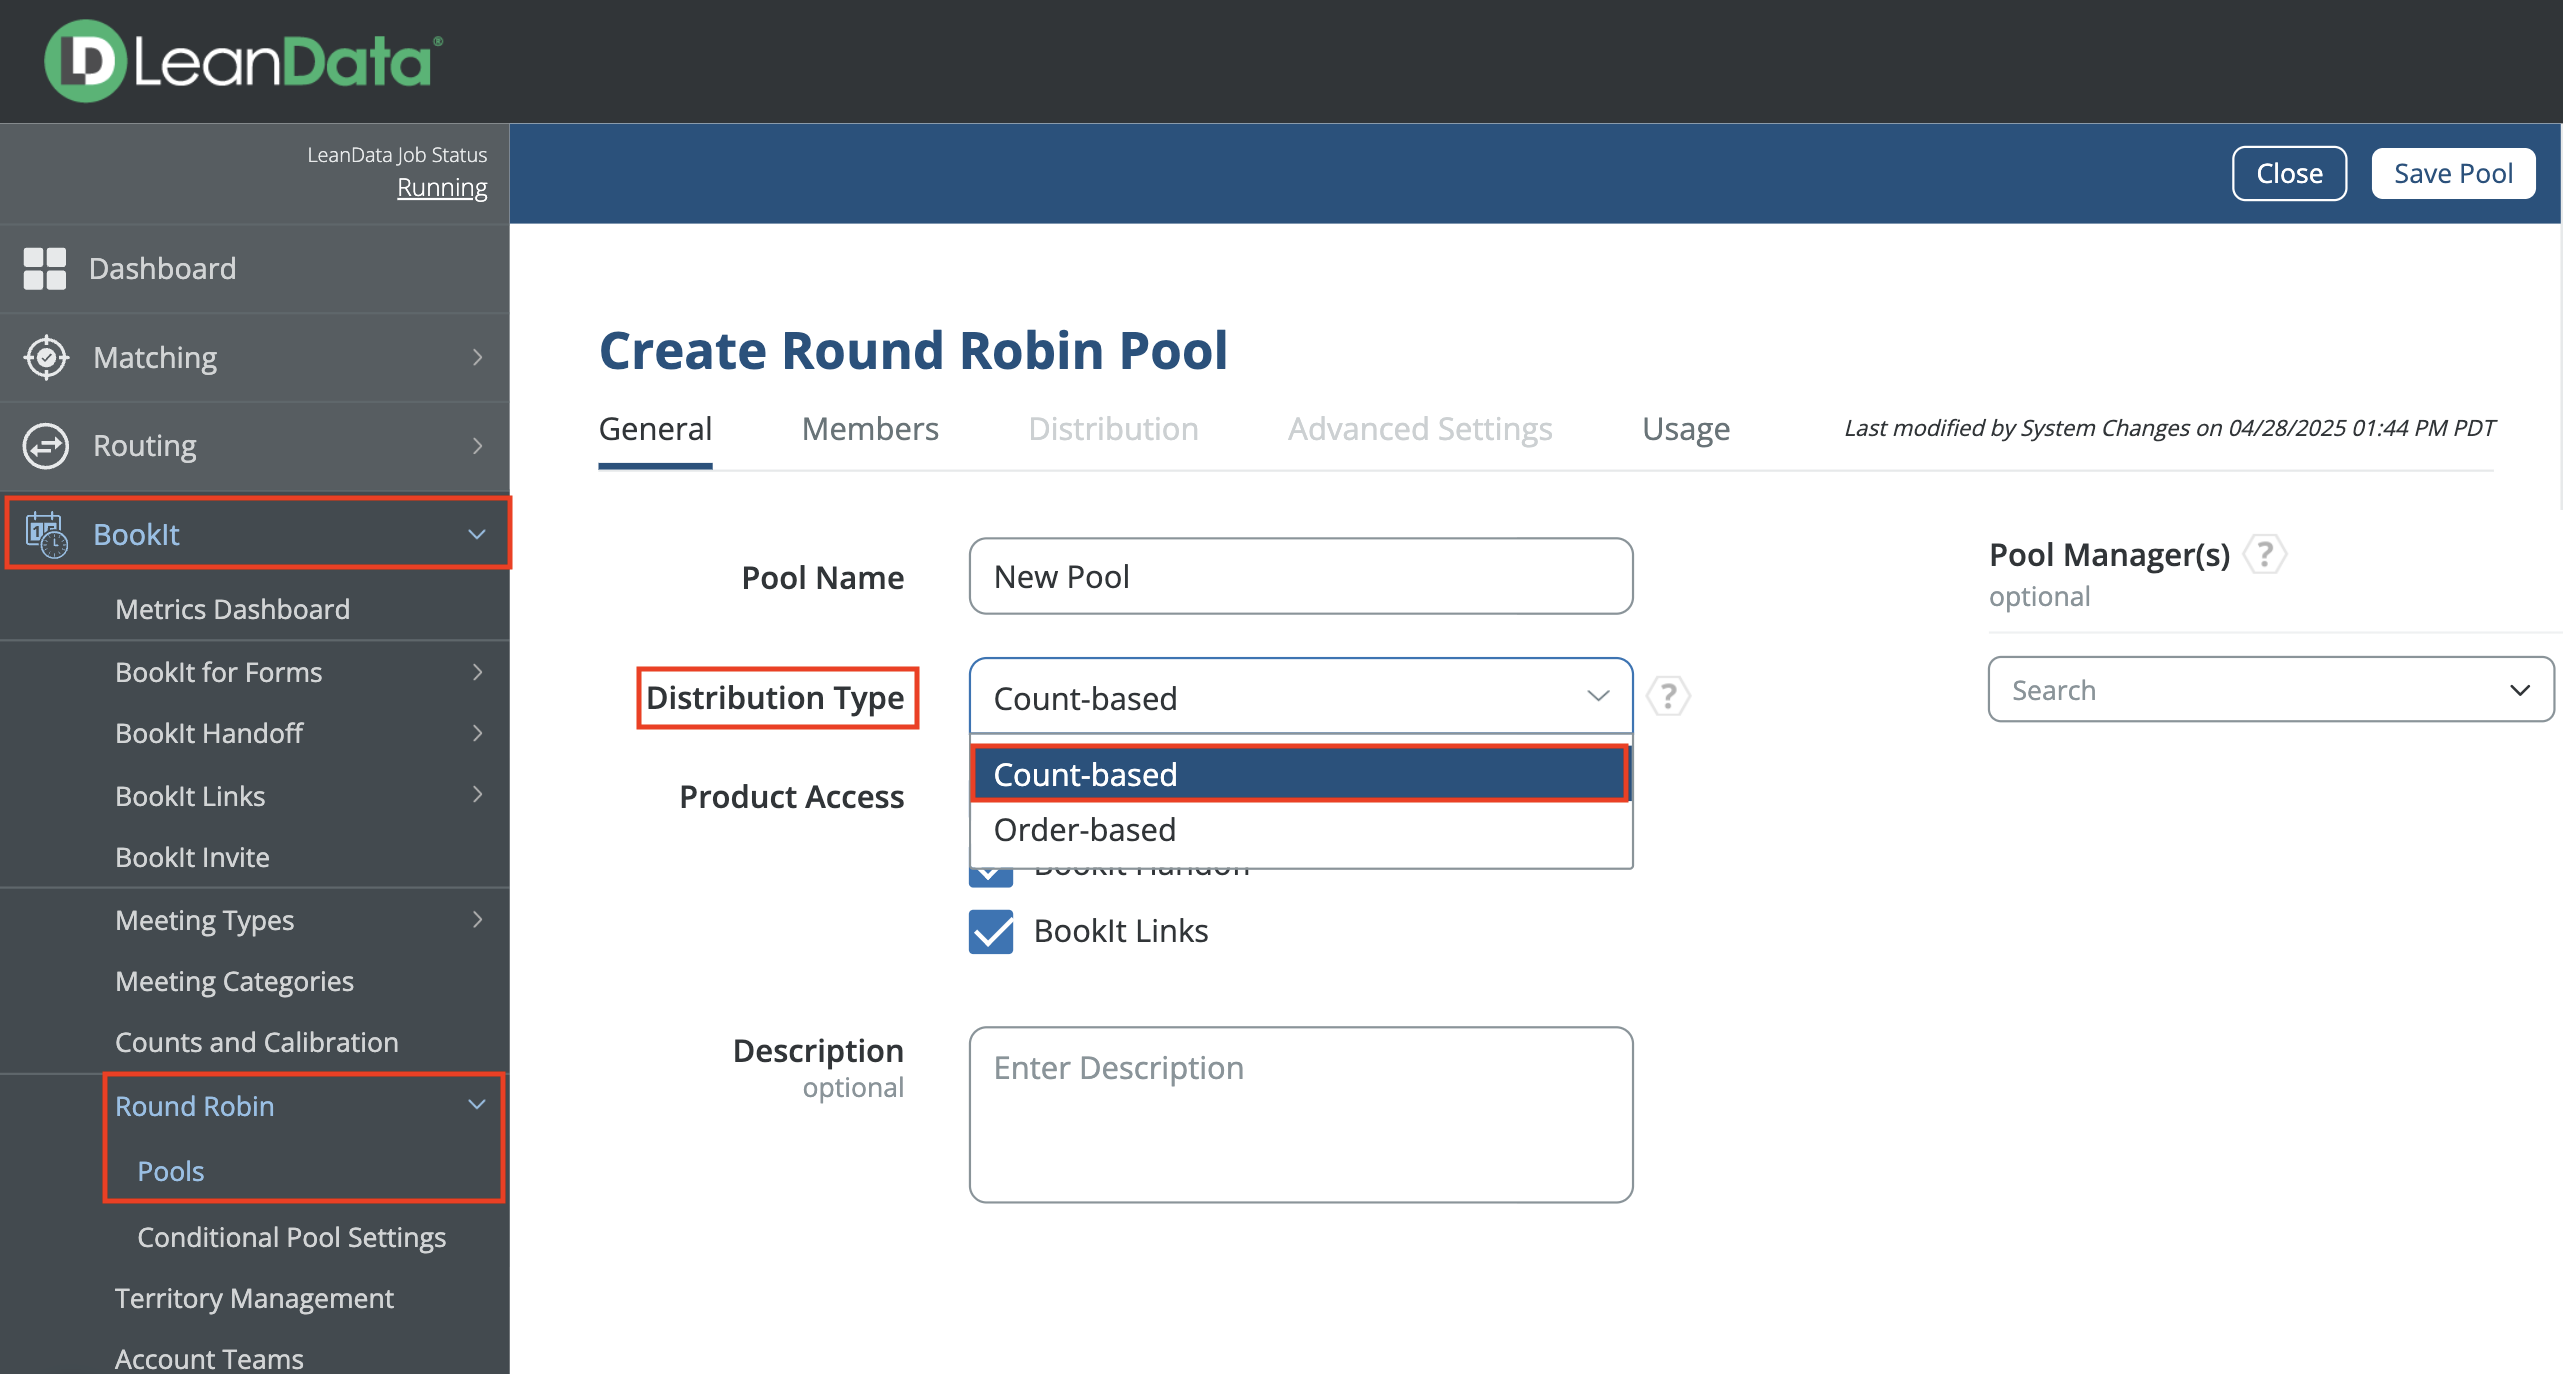Viewport: 2563px width, 1374px height.
Task: Click the Dashboard grid icon
Action: click(x=45, y=269)
